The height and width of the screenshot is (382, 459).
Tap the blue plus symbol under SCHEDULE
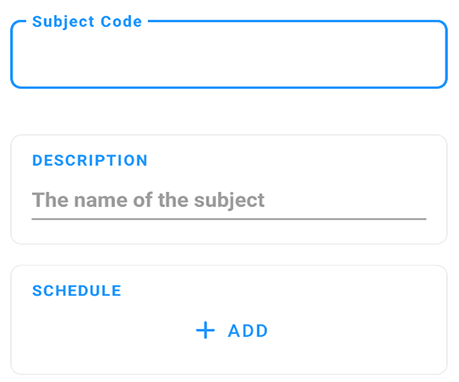point(205,330)
